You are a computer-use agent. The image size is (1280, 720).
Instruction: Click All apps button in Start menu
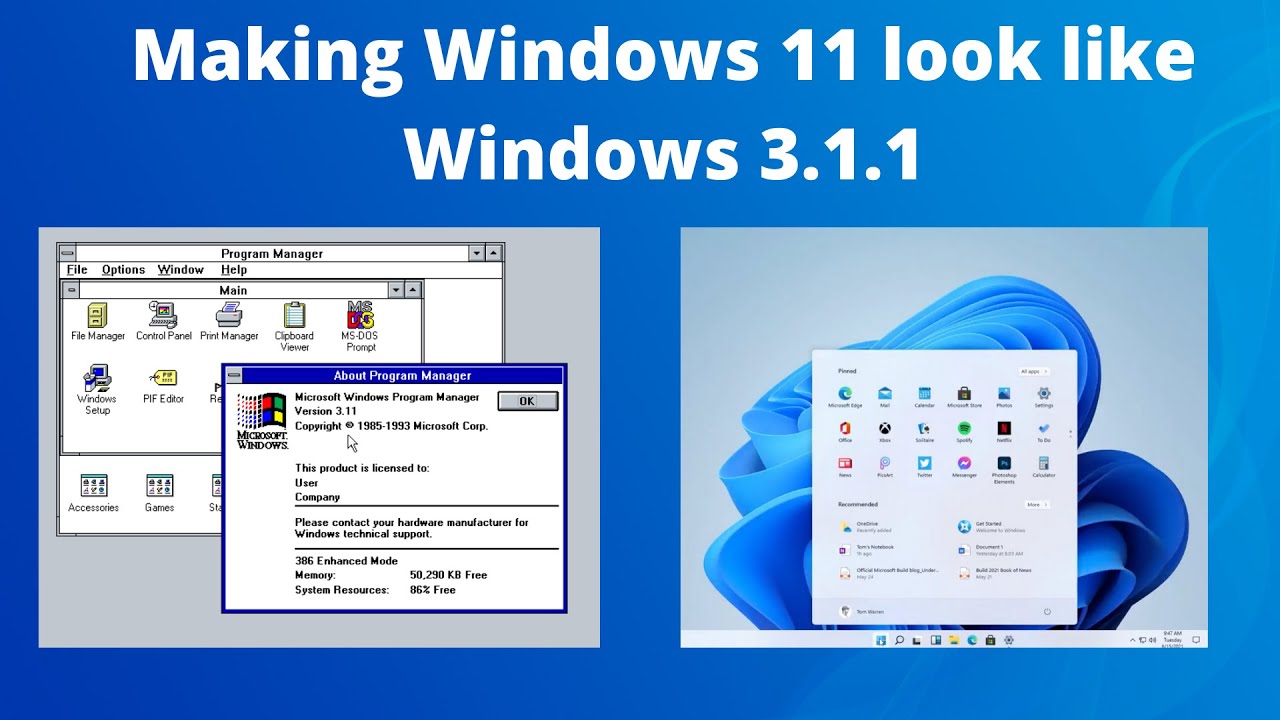click(x=1033, y=371)
